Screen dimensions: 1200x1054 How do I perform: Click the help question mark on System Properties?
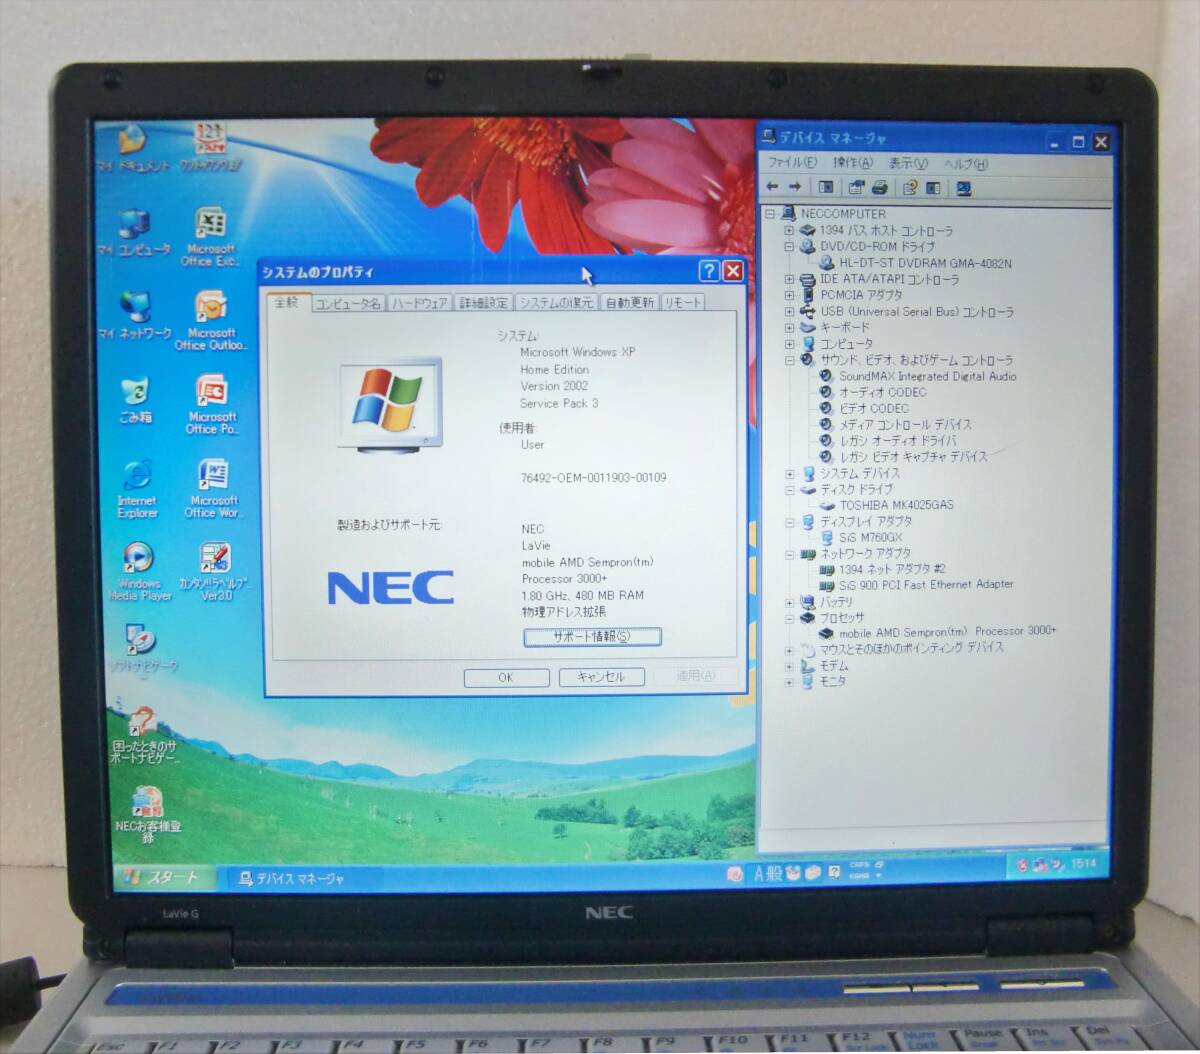(709, 271)
